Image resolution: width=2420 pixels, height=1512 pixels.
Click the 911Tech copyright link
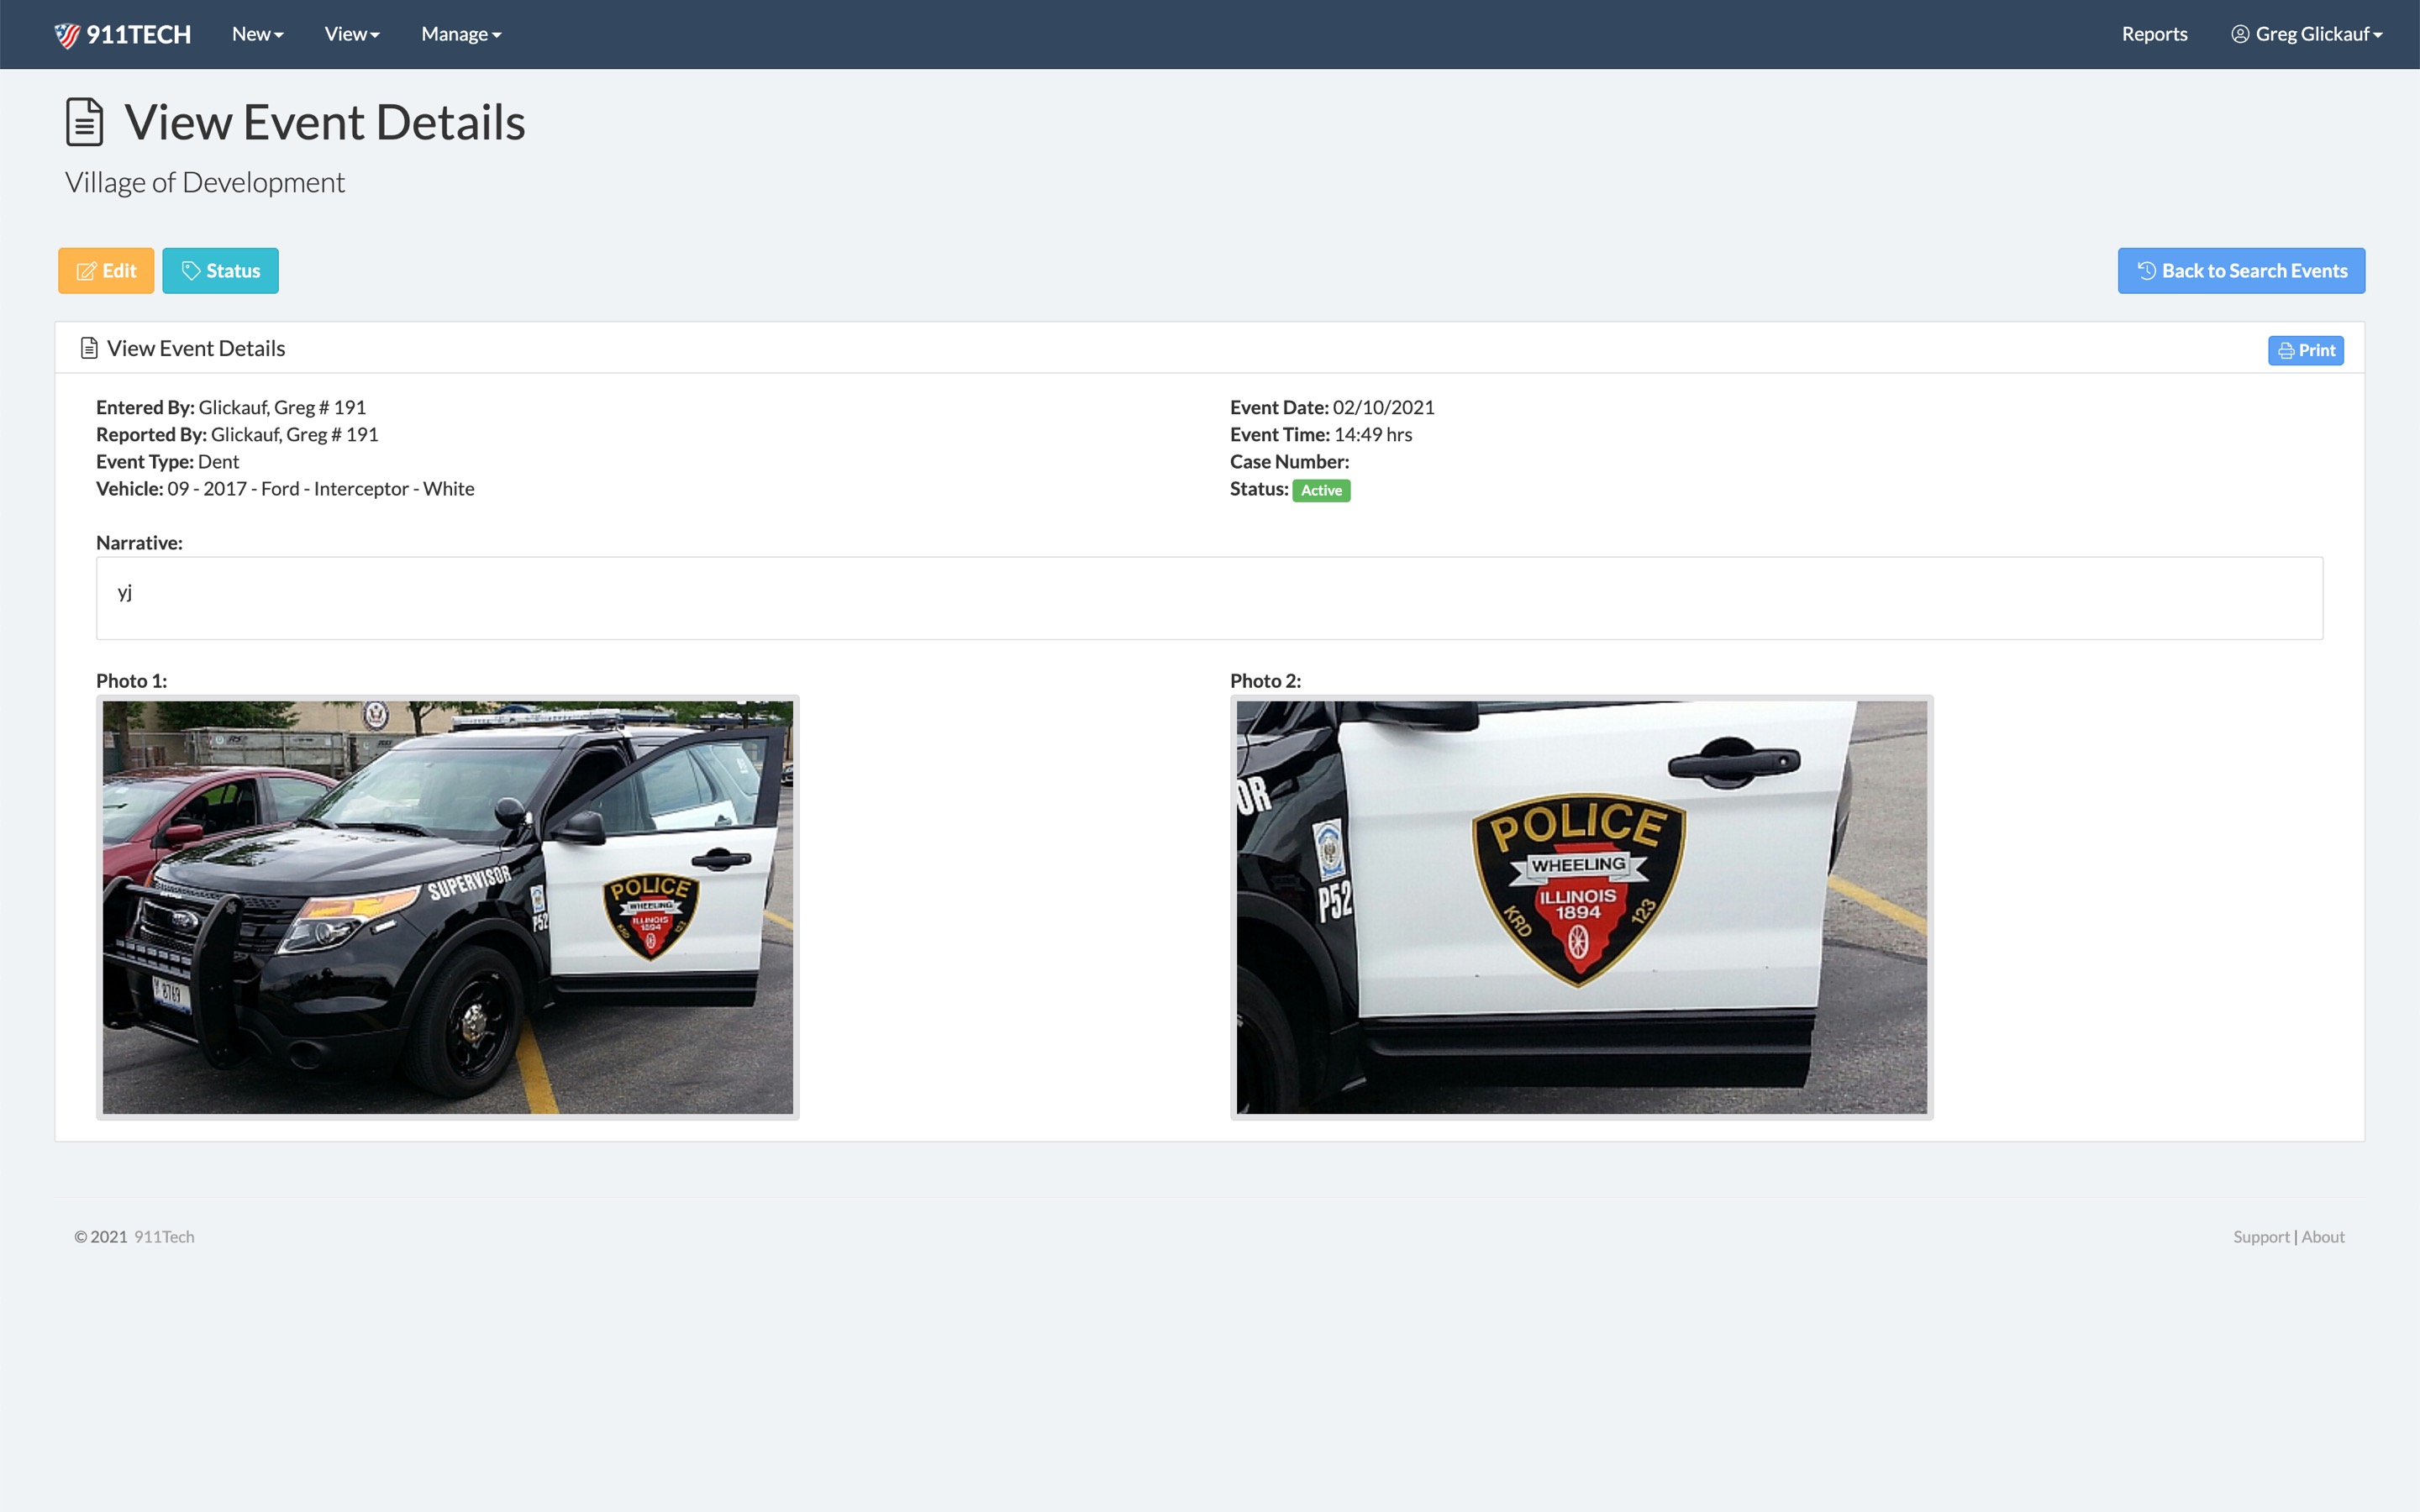click(164, 1237)
